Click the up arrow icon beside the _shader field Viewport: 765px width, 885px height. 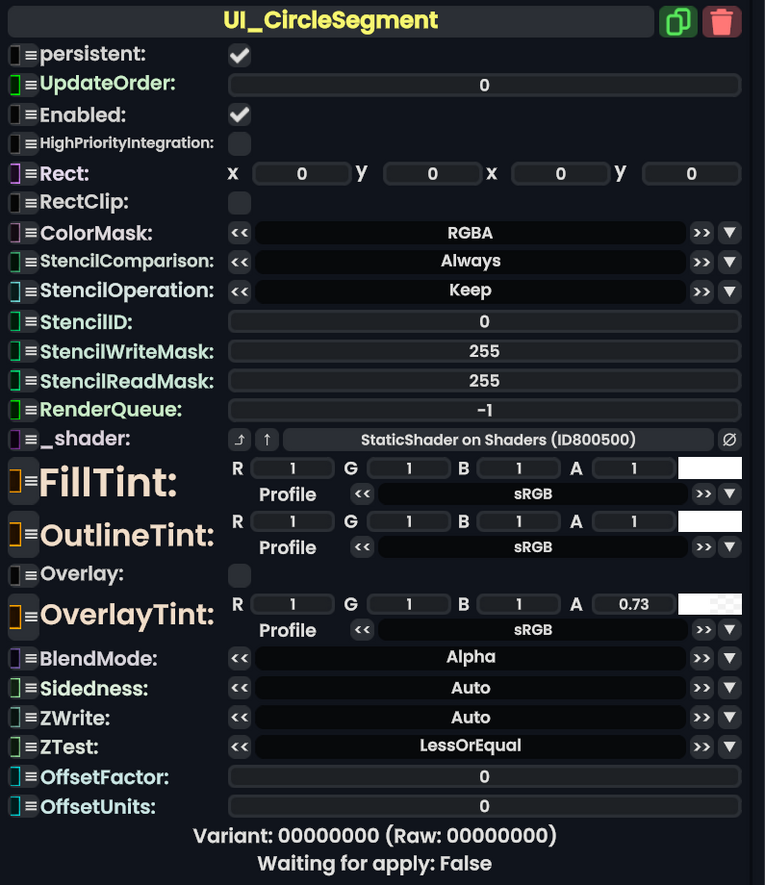click(266, 440)
